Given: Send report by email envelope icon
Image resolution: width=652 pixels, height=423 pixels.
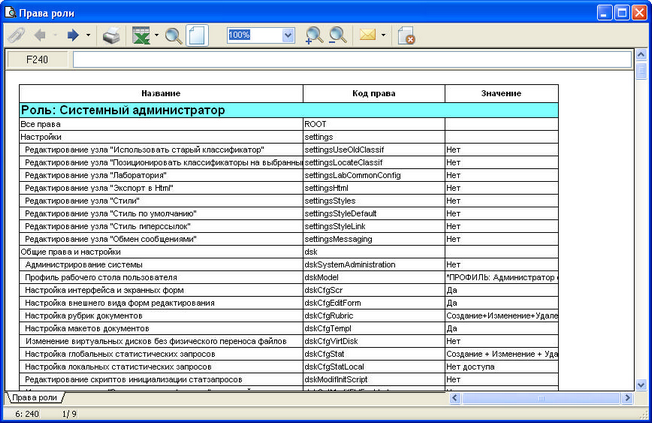Looking at the screenshot, I should pos(368,35).
